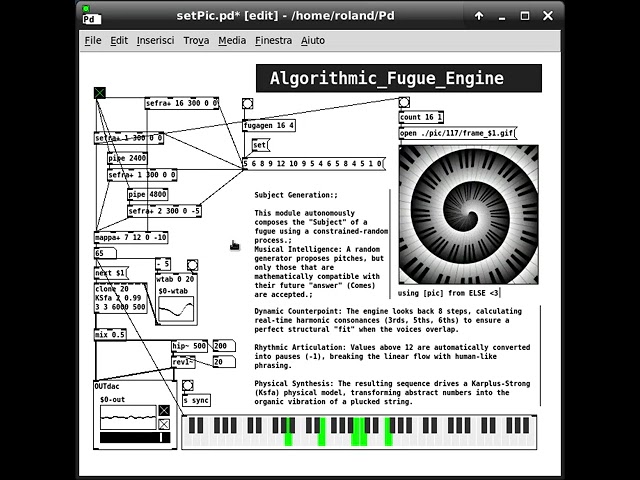Click the bang above the count 16 1 object
The height and width of the screenshot is (480, 640).
point(404,102)
